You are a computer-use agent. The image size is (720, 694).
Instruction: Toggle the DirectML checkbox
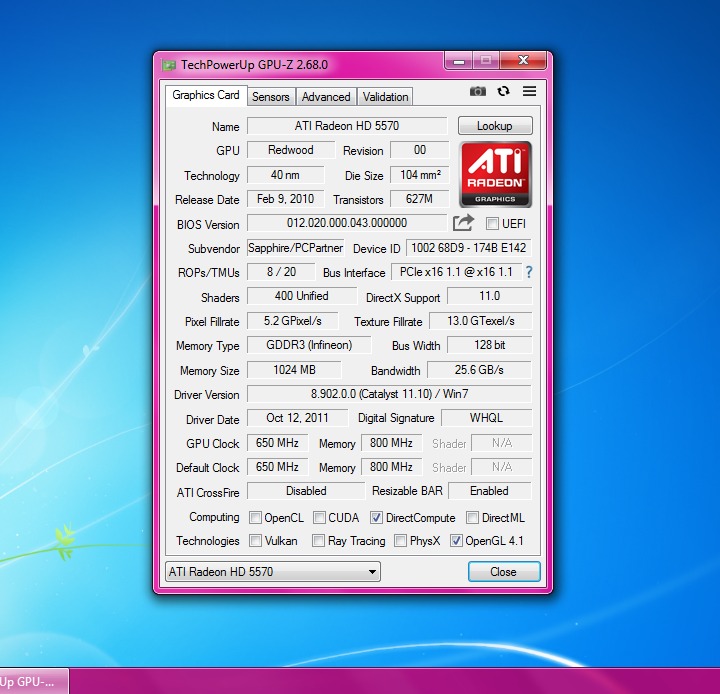coord(472,518)
